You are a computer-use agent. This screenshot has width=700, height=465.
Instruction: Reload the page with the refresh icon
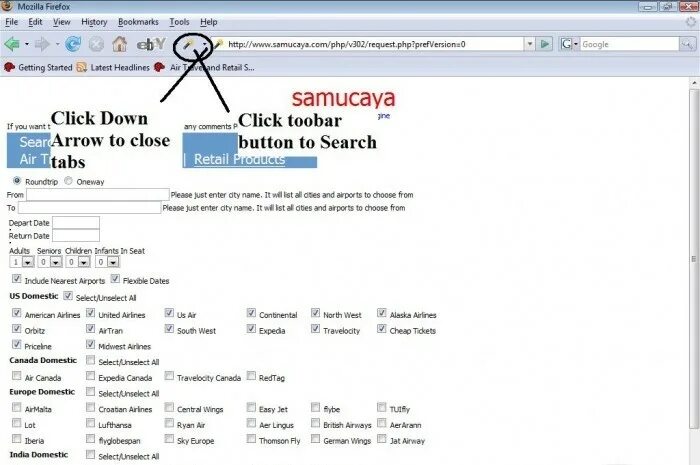73,44
